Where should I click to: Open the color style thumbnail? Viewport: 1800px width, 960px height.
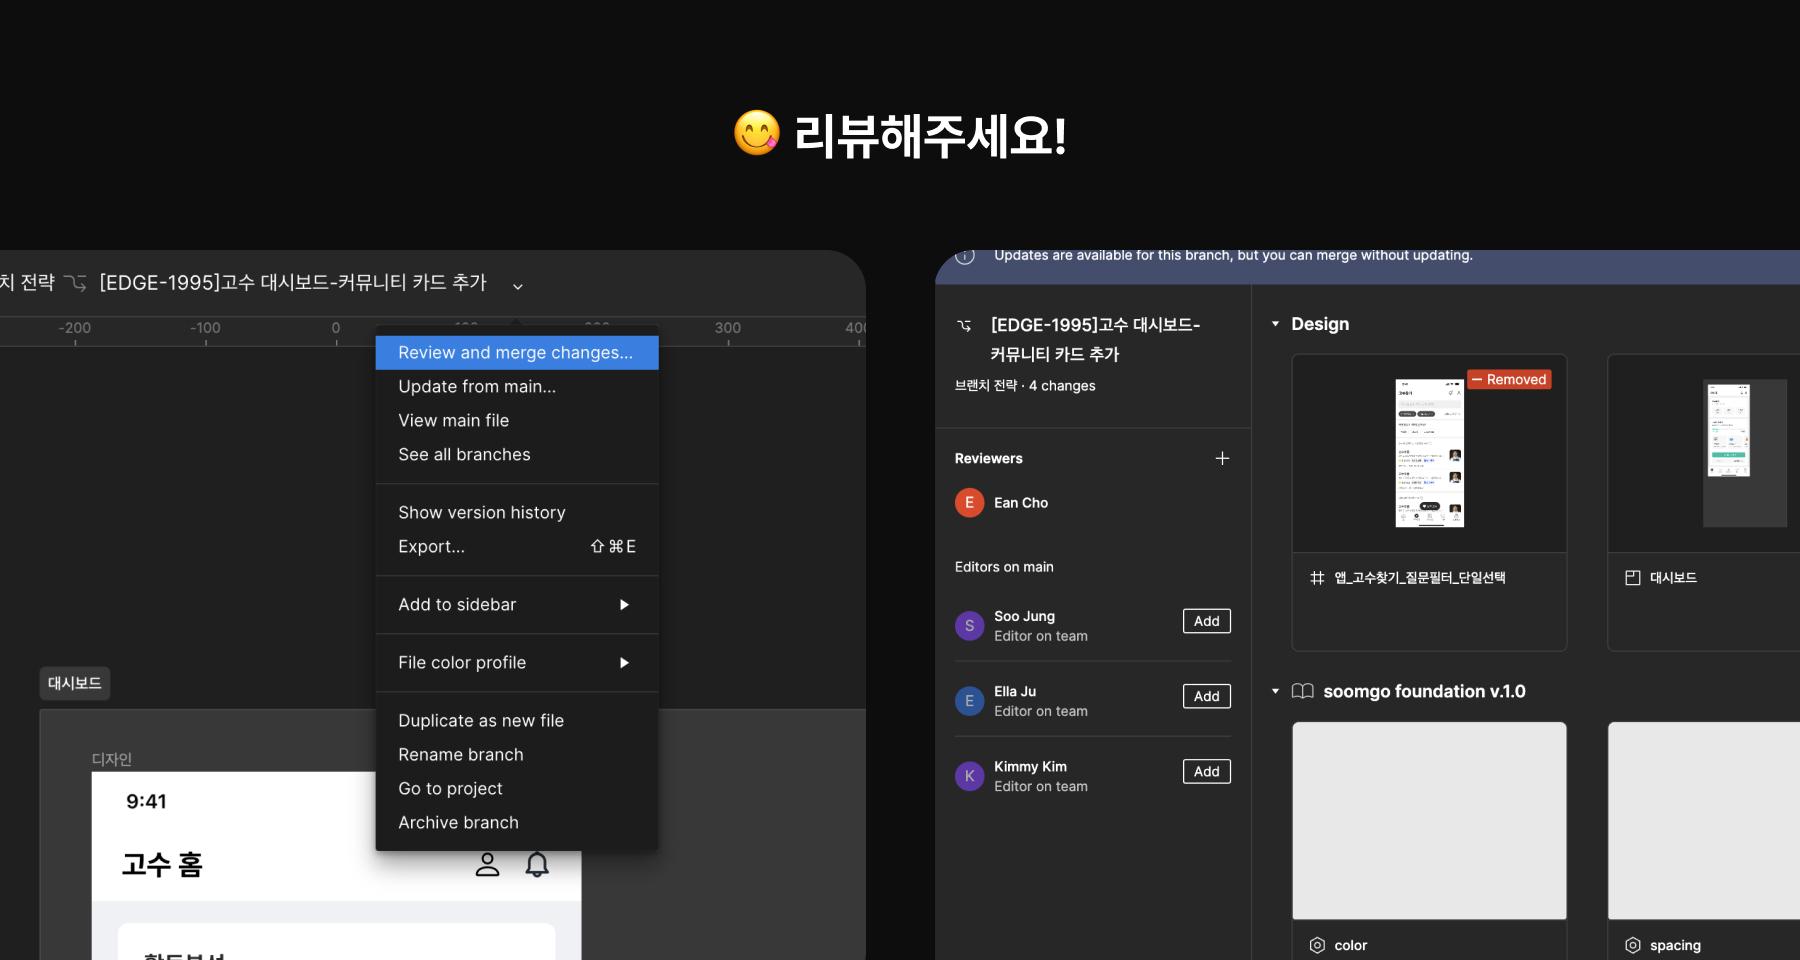1429,820
